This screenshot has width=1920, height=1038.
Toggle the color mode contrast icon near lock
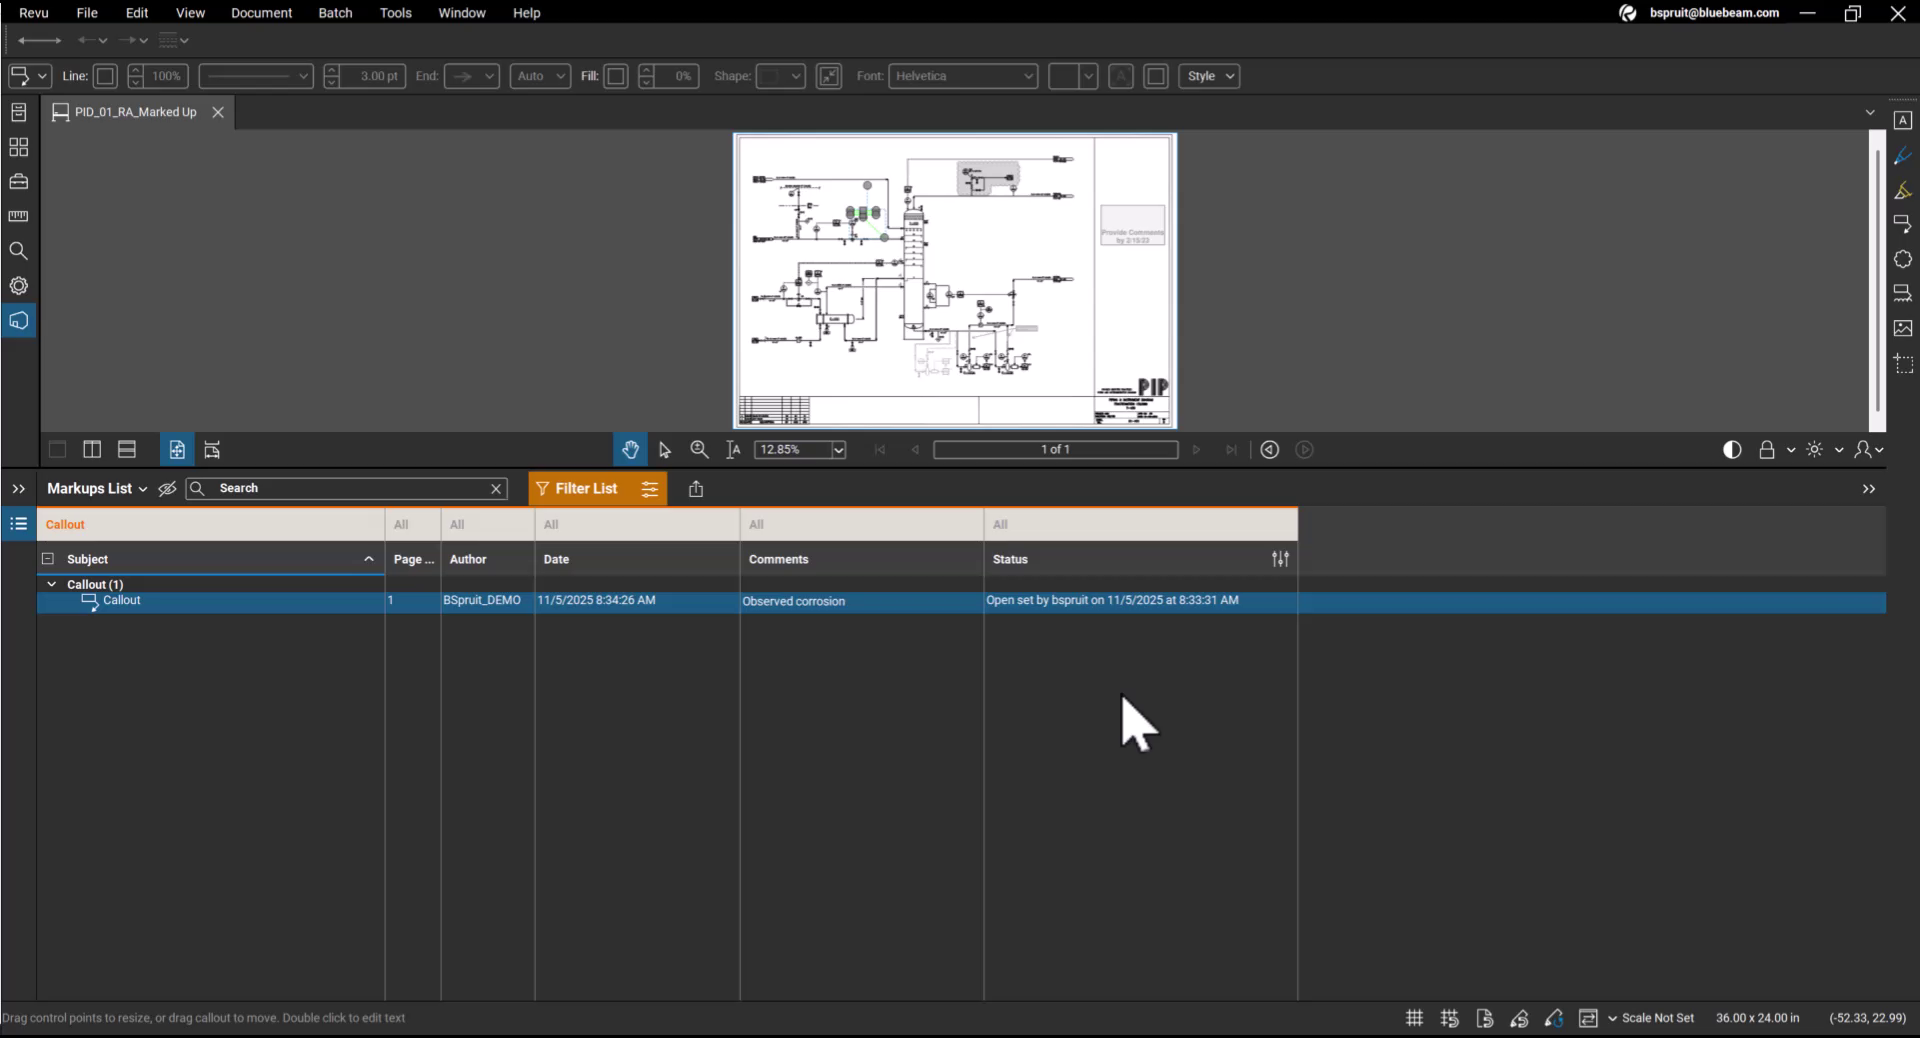click(1732, 450)
